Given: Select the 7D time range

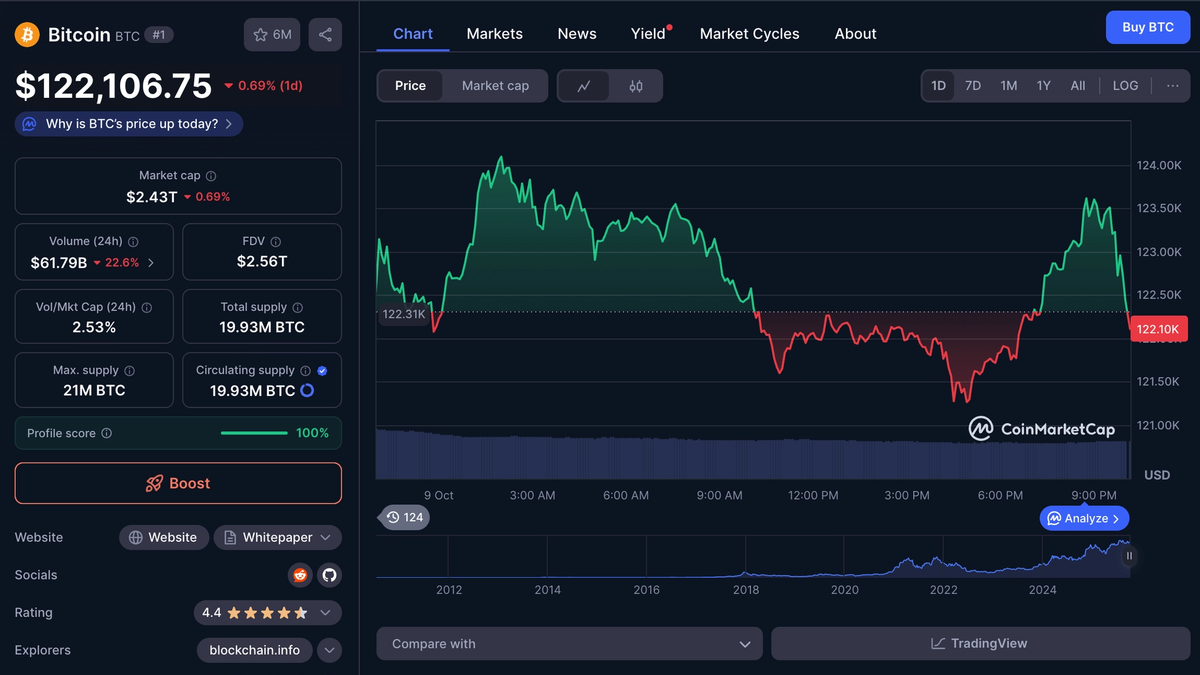Looking at the screenshot, I should [x=972, y=86].
